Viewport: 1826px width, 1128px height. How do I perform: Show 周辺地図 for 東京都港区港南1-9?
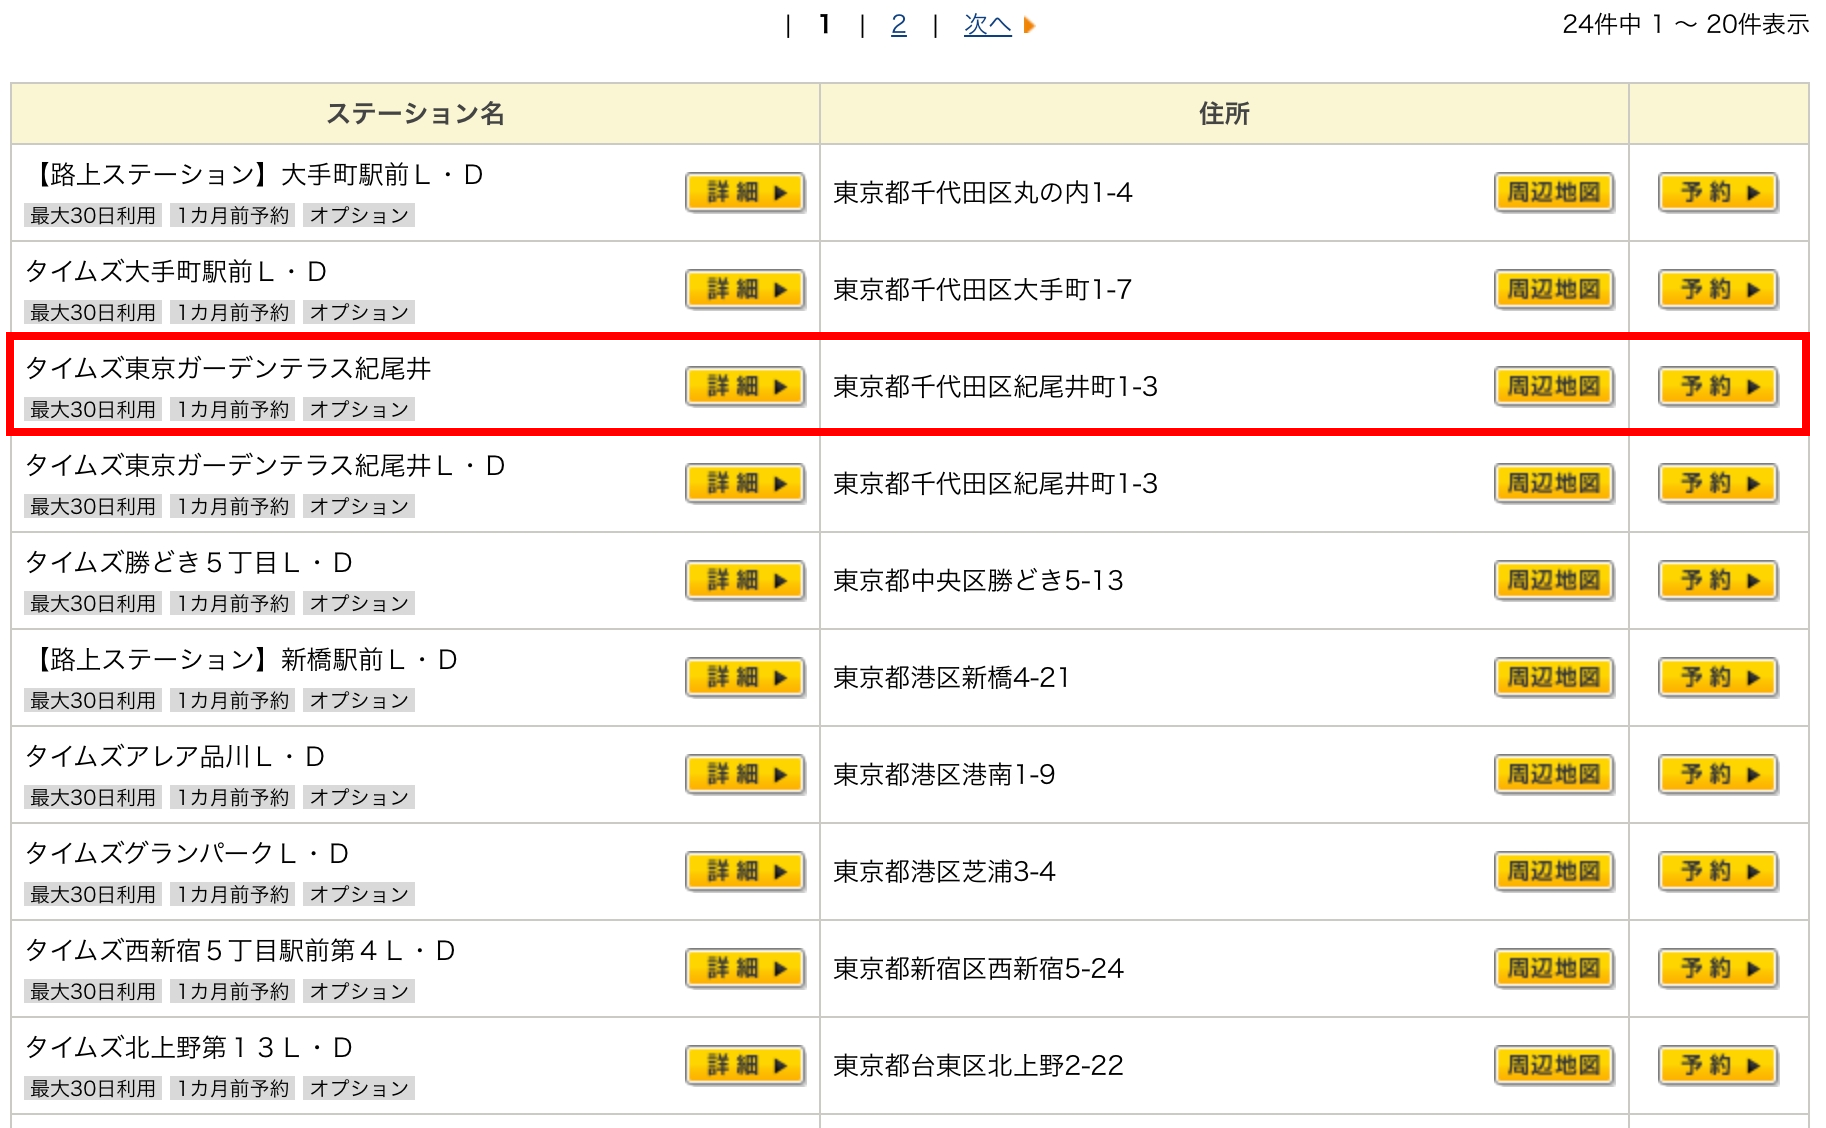point(1554,774)
